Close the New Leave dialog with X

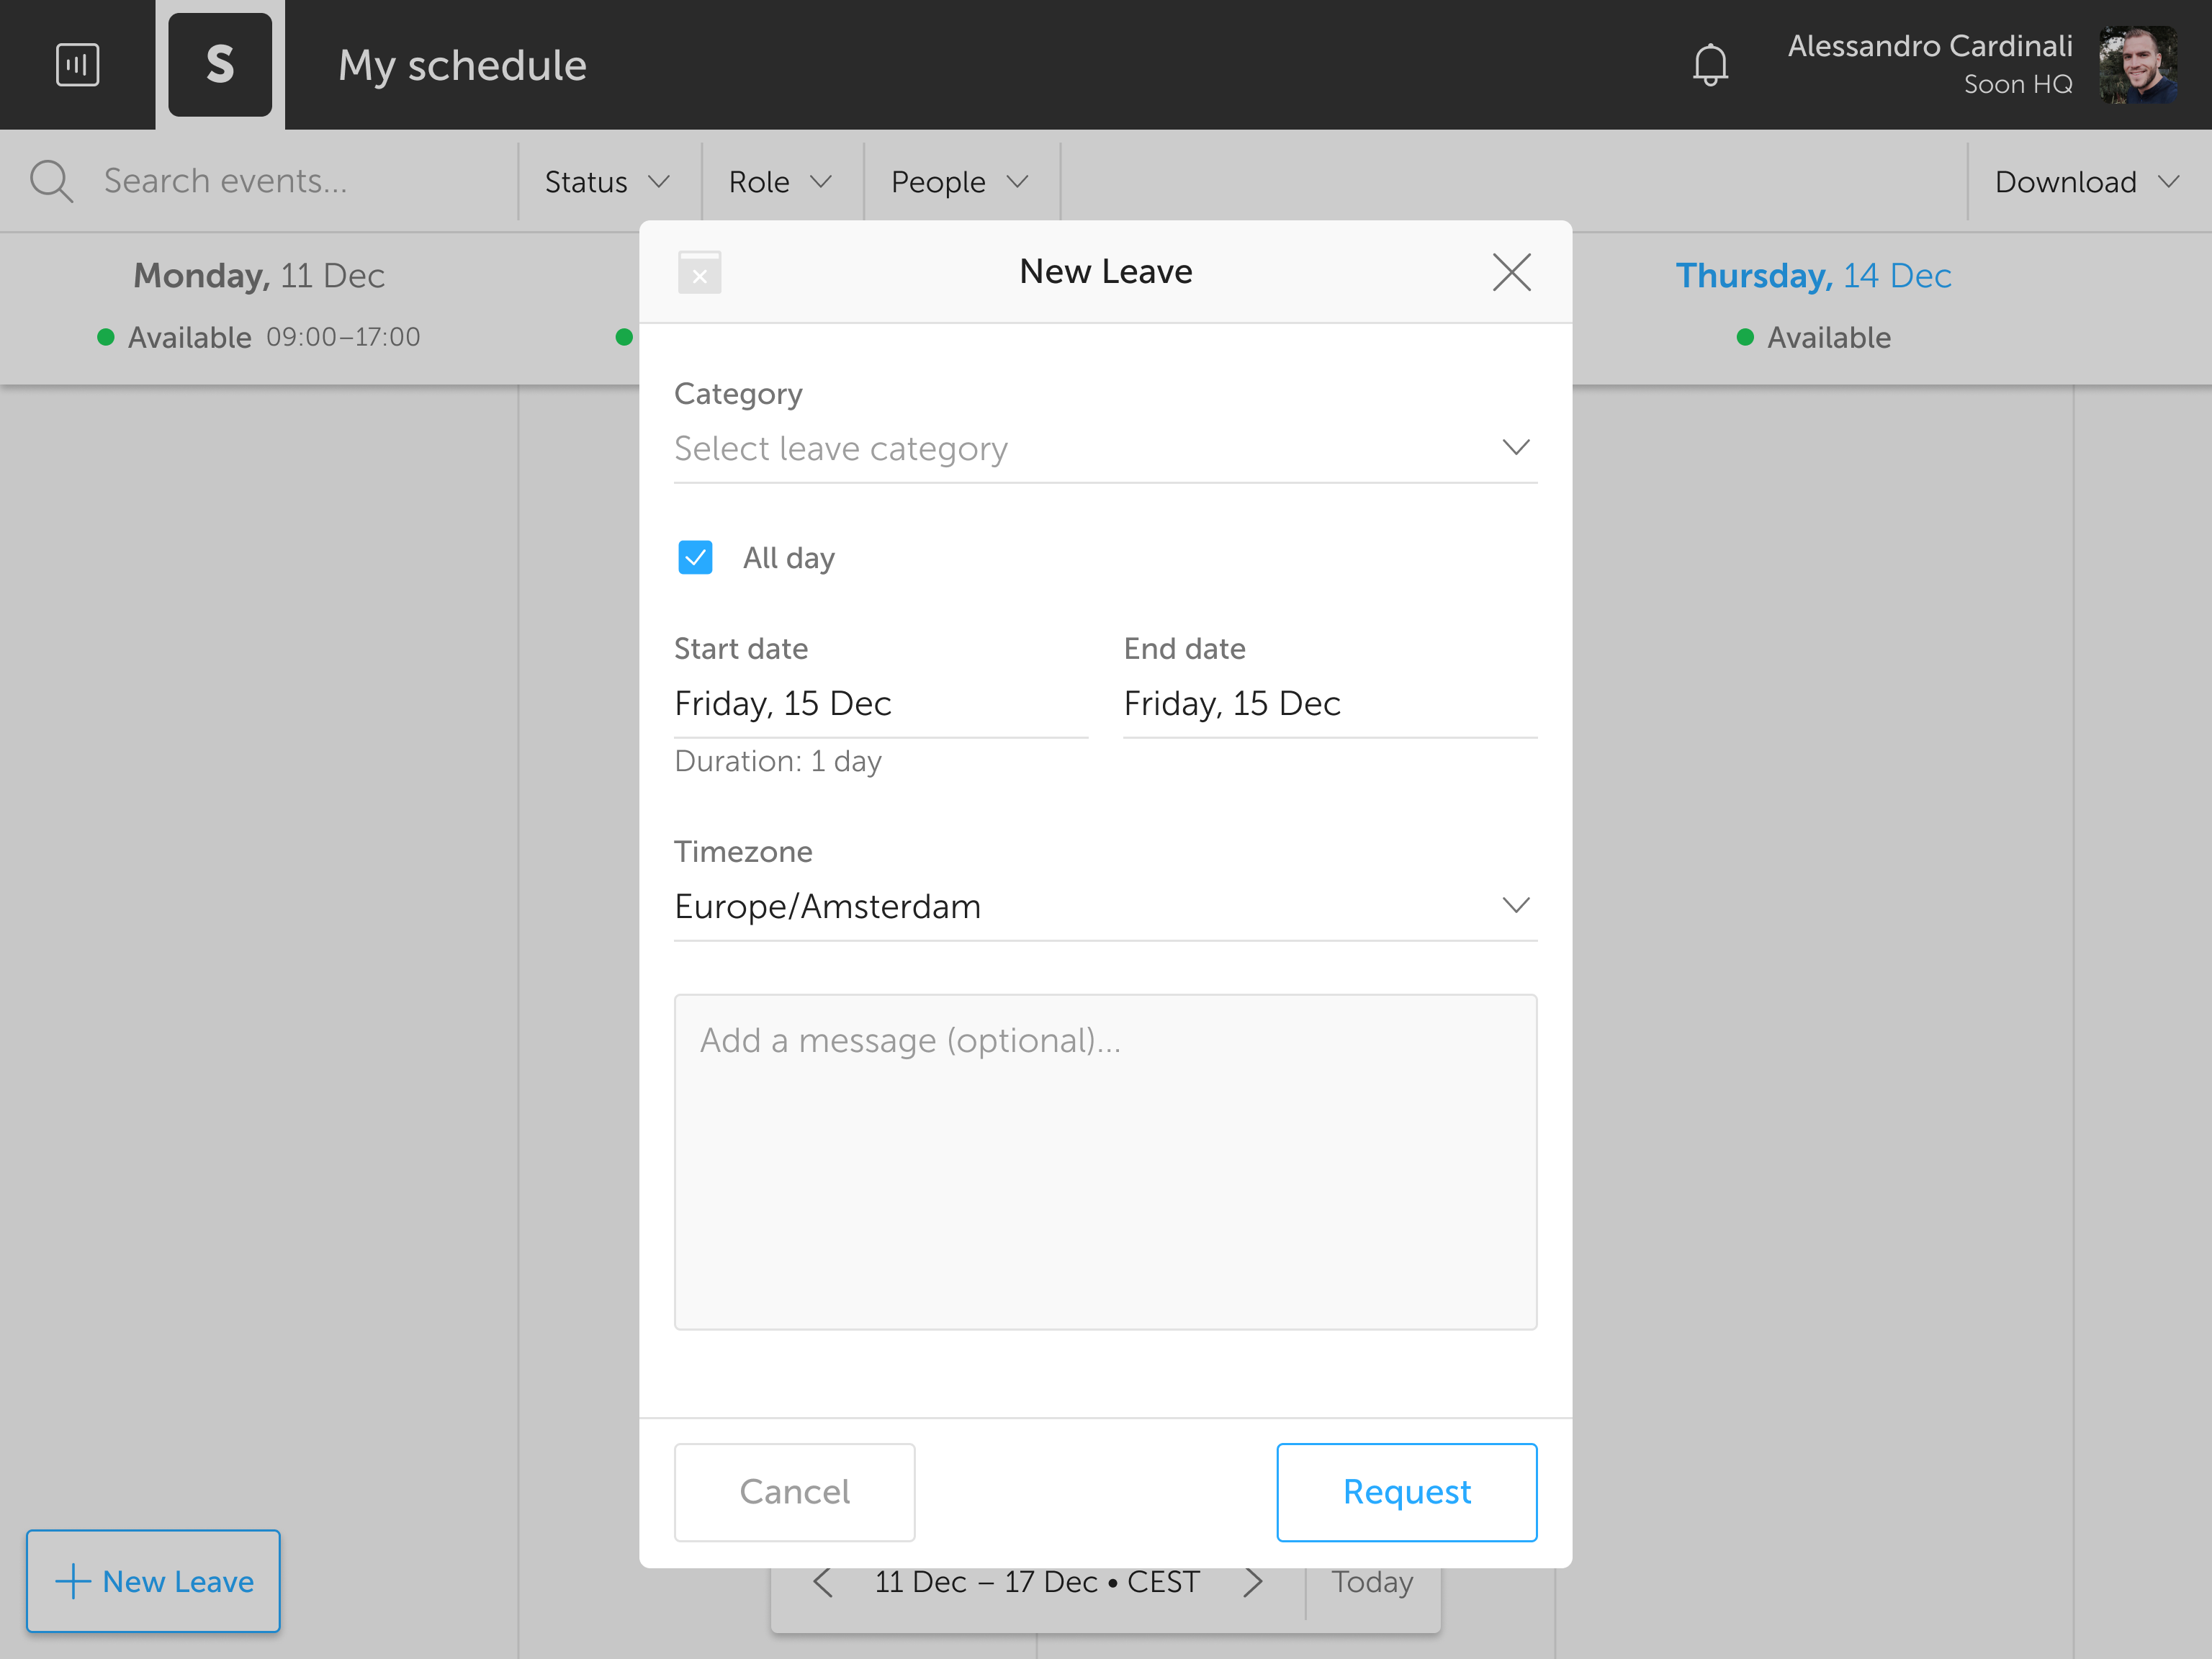point(1511,272)
